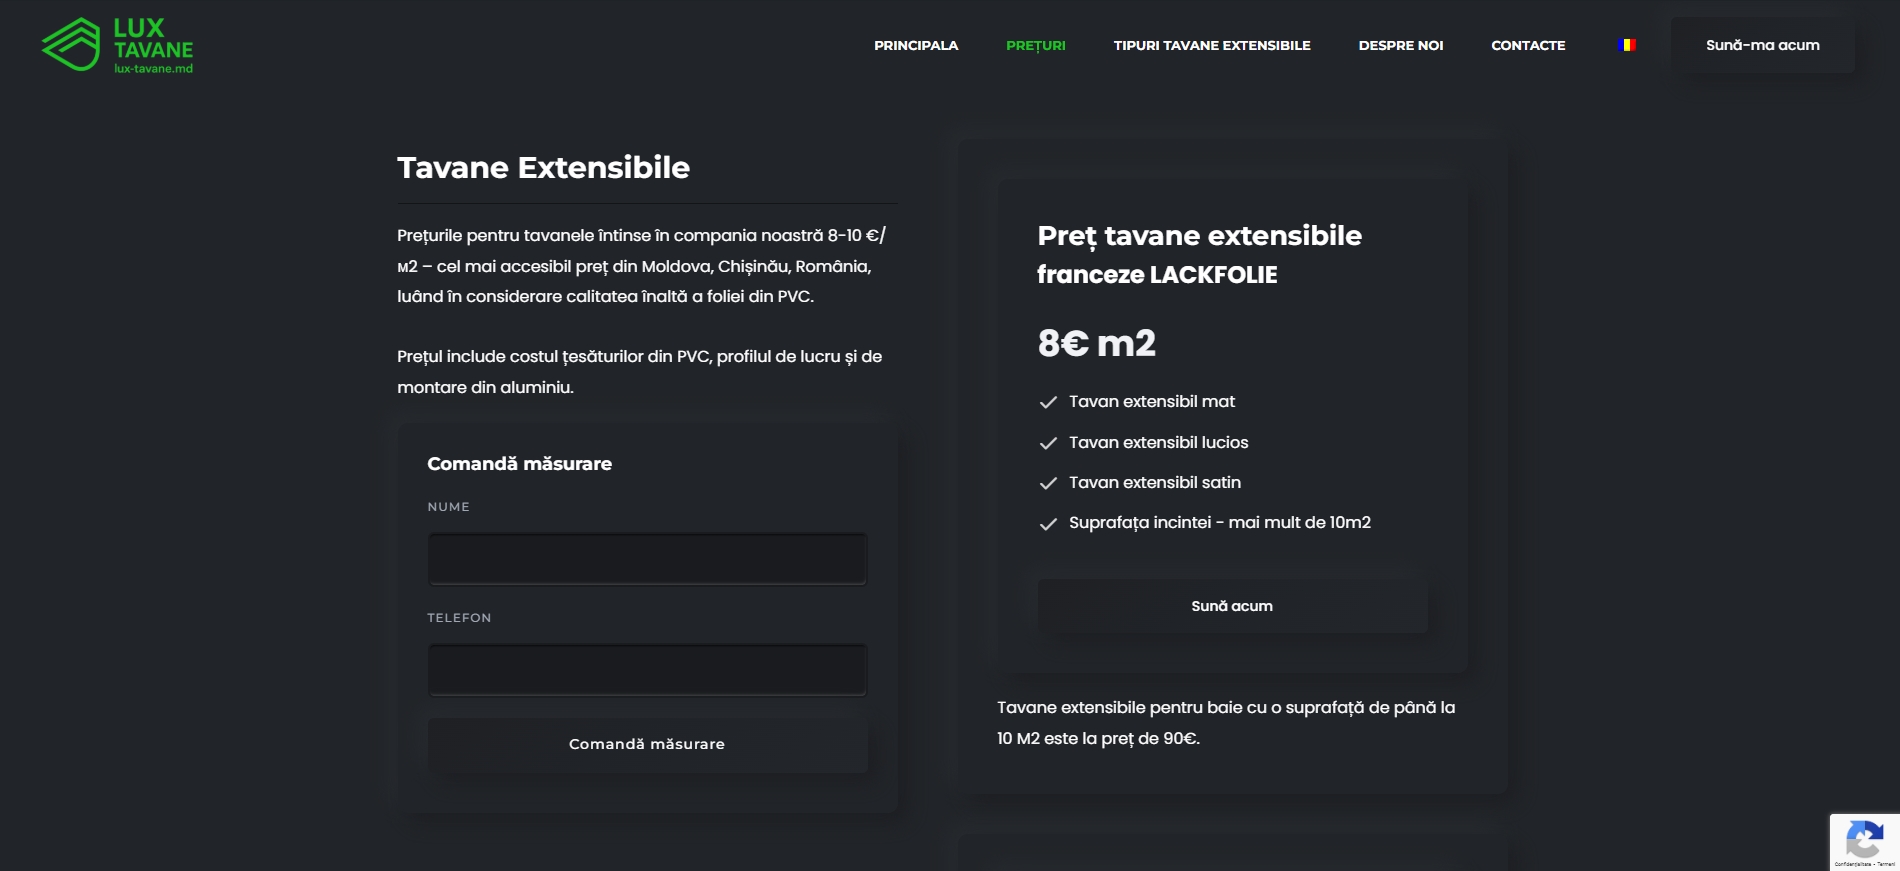This screenshot has width=1900, height=871.
Task: Open the reCAPTCHA Confidențialitate link
Action: coord(1852,864)
